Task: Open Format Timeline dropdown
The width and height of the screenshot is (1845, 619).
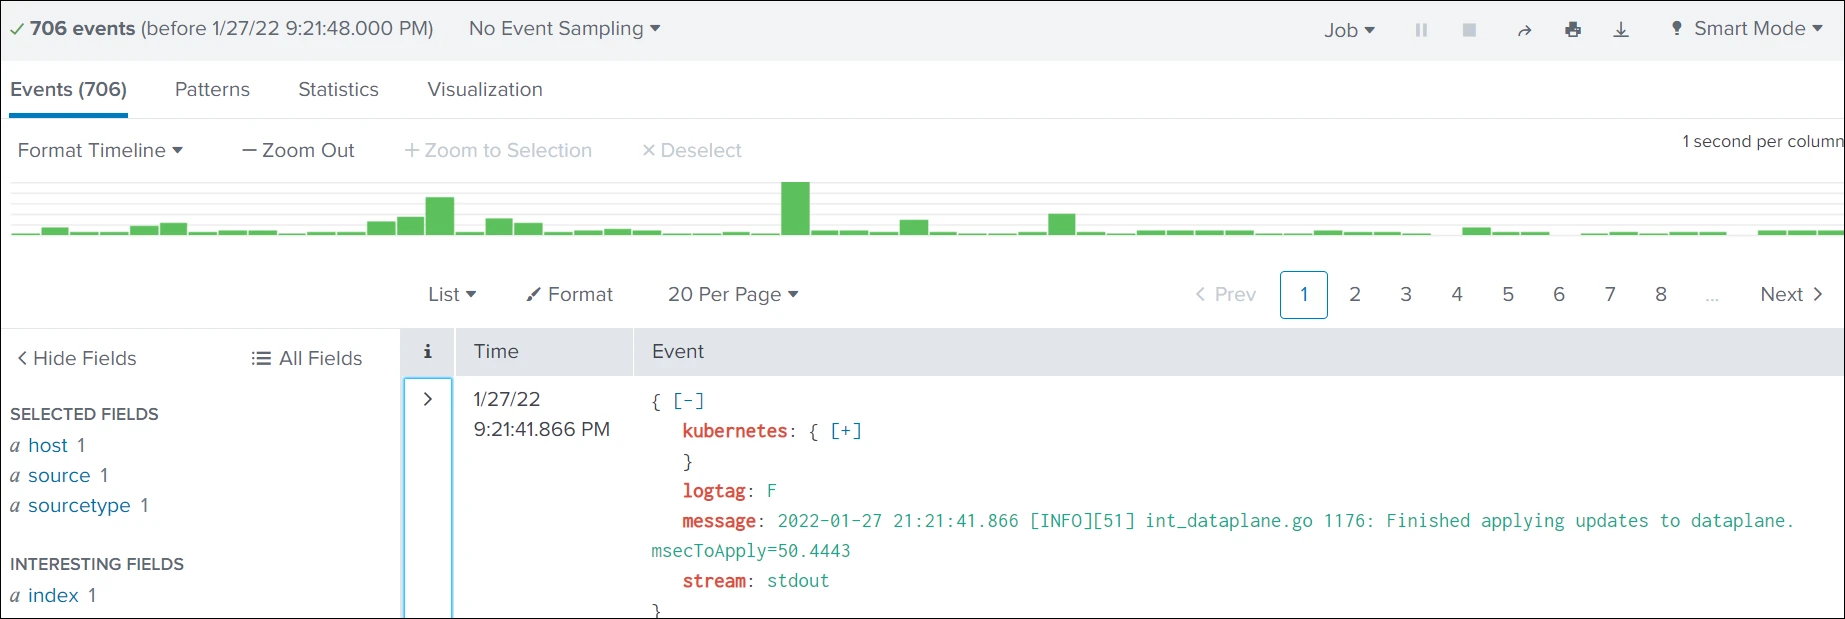Action: (x=100, y=150)
